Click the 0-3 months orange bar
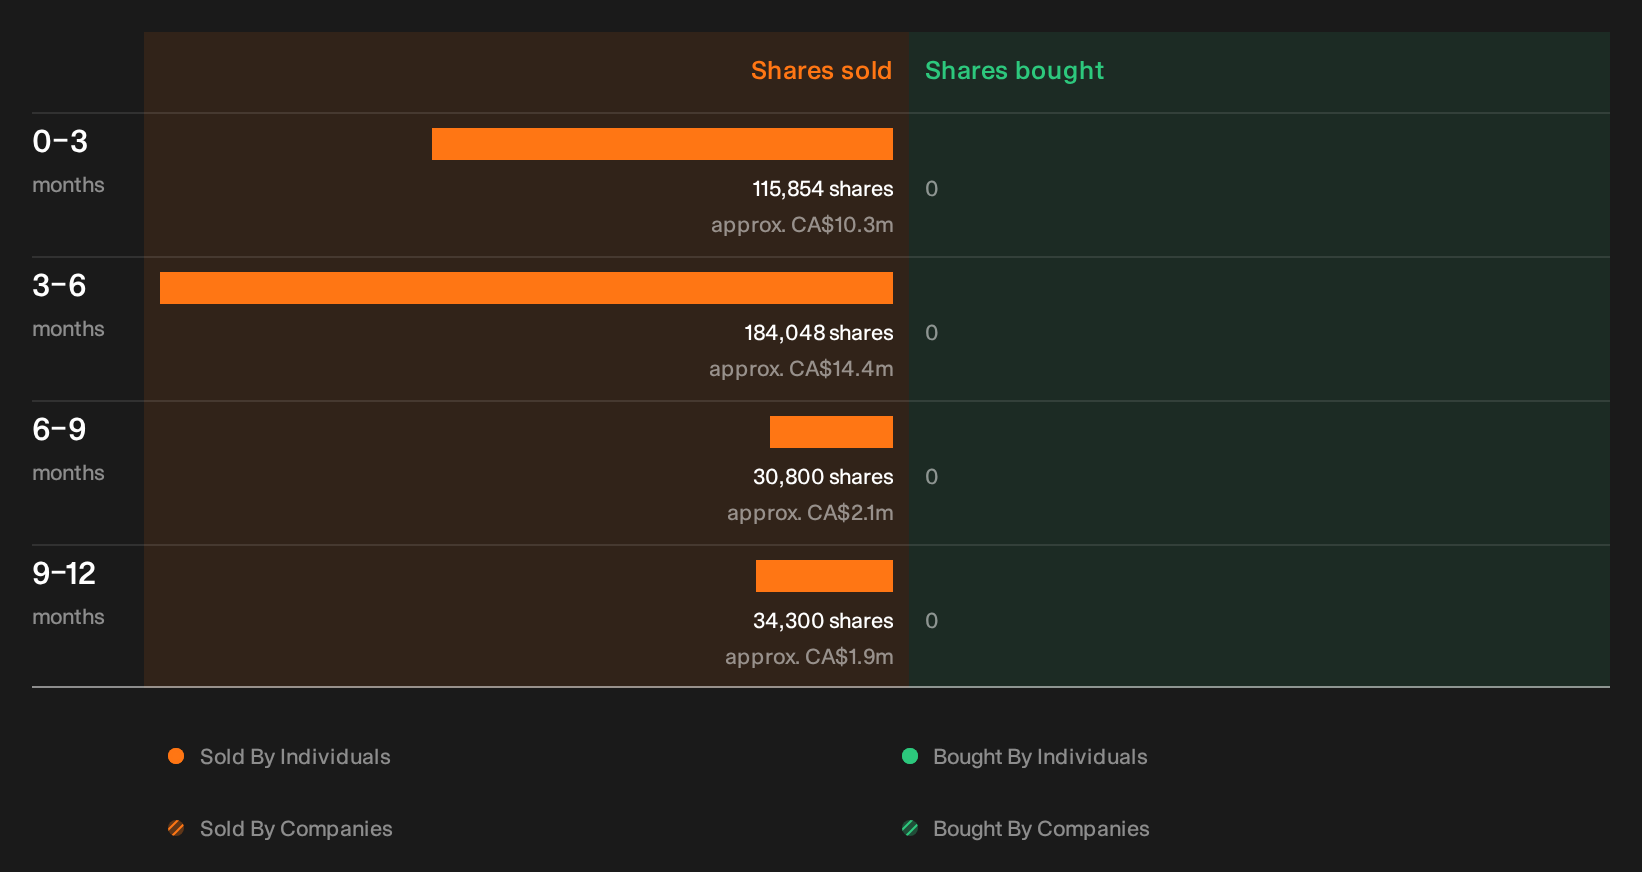This screenshot has height=872, width=1642. [x=662, y=144]
